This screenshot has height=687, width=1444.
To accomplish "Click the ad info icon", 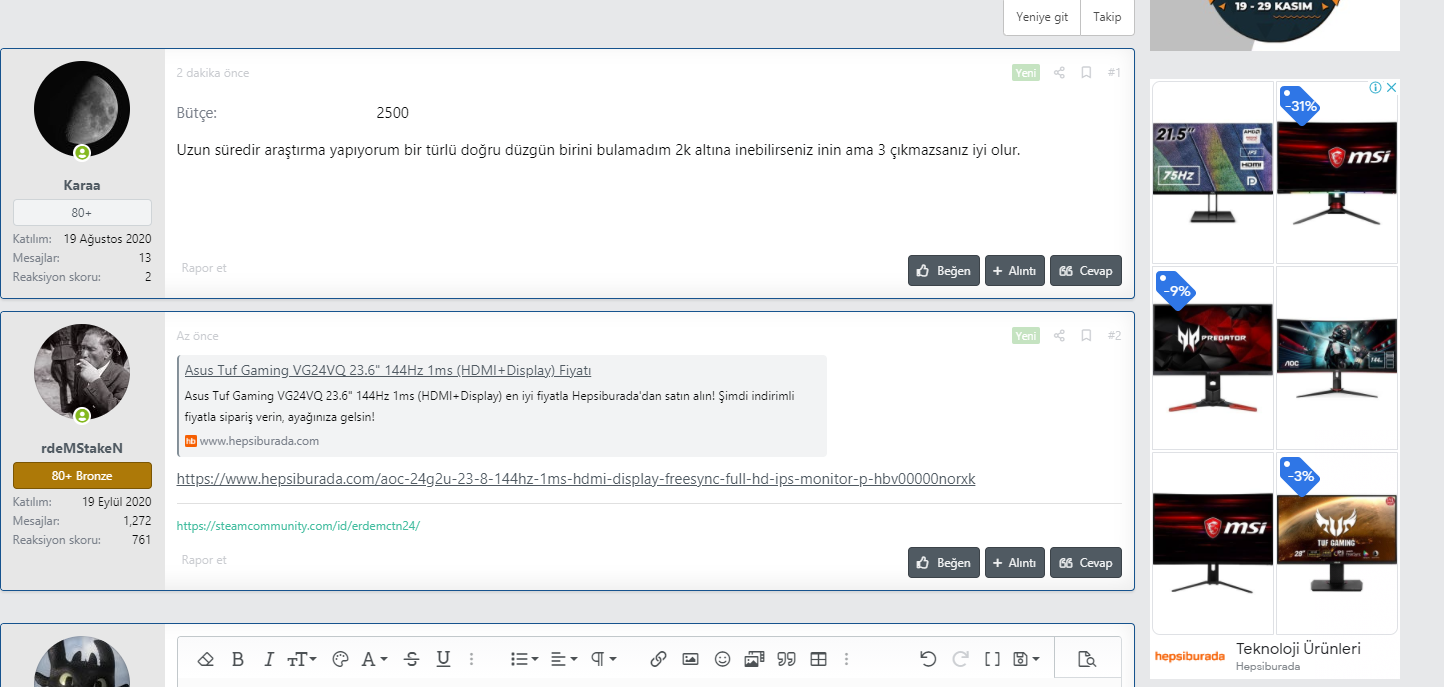I will click(x=1376, y=88).
